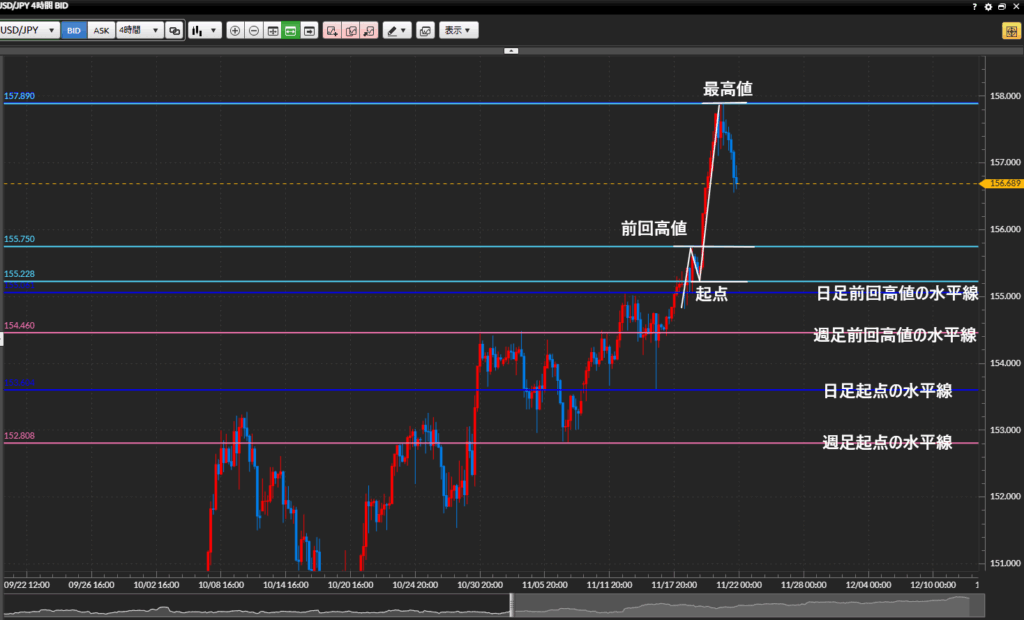Open the pencil drawing tools dropdown
This screenshot has height=620, width=1024.
coord(397,31)
